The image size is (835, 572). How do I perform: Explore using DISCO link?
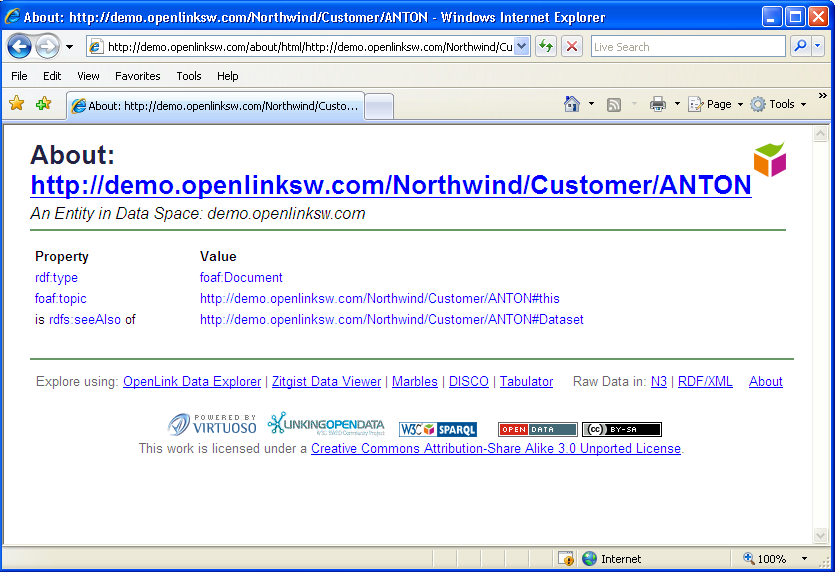(469, 381)
